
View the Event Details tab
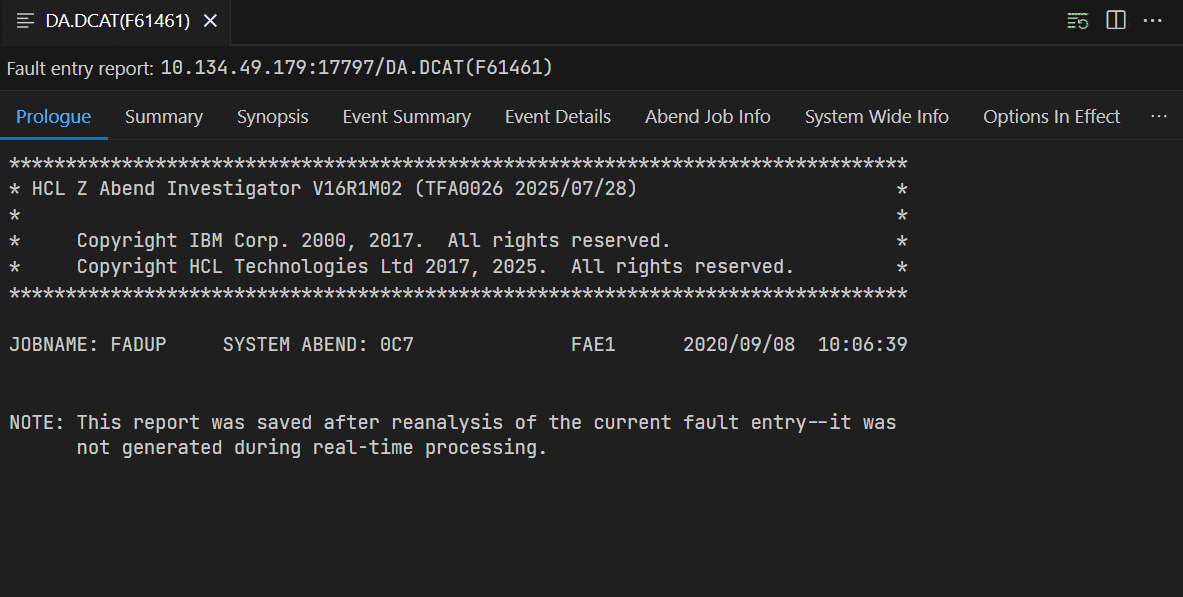(557, 117)
